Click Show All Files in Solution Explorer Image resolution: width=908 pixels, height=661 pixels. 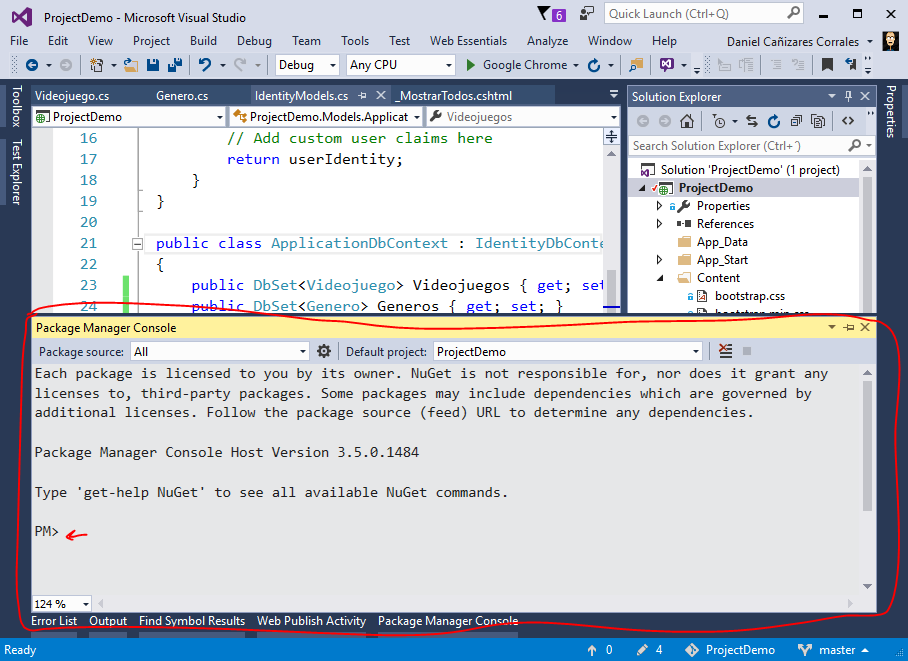pos(818,121)
